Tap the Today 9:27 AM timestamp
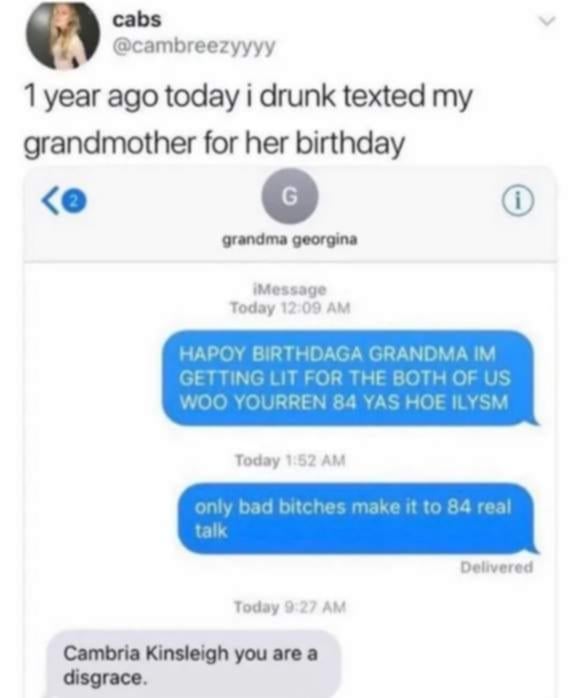Image resolution: width=584 pixels, height=698 pixels. (x=290, y=607)
